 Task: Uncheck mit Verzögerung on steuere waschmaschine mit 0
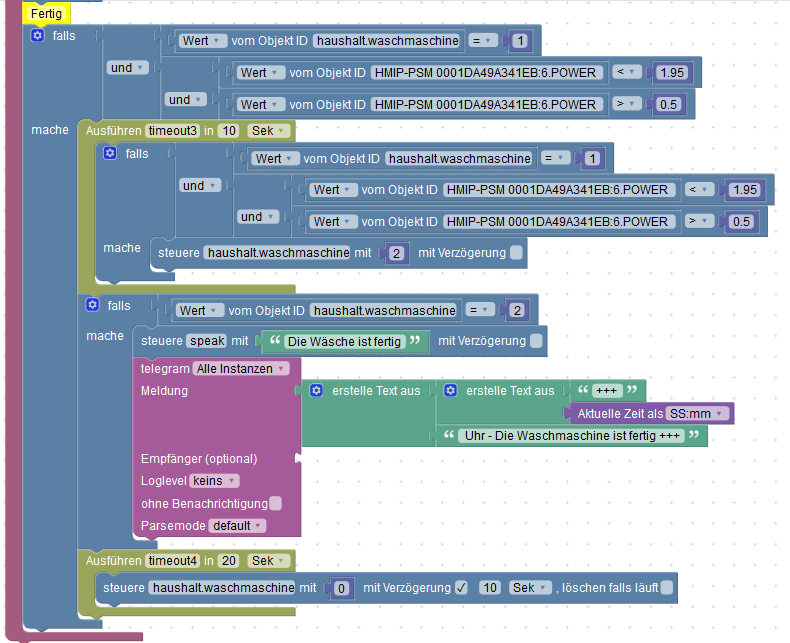(x=461, y=588)
